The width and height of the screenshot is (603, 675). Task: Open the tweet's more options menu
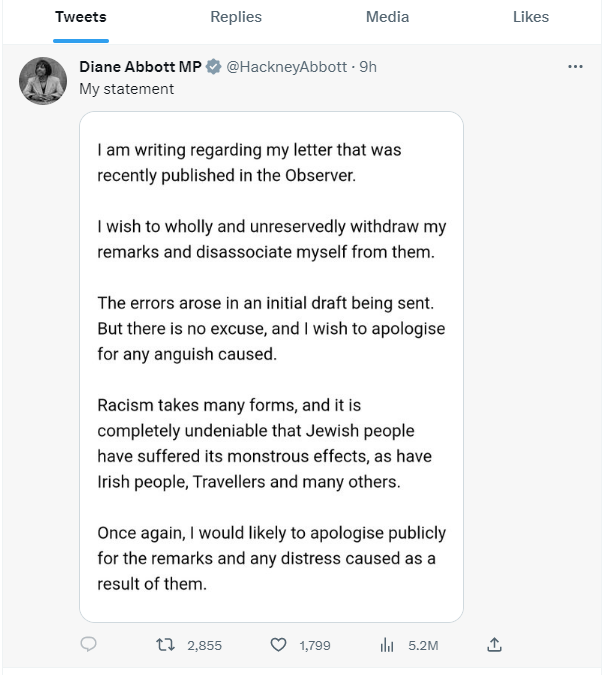(x=574, y=67)
